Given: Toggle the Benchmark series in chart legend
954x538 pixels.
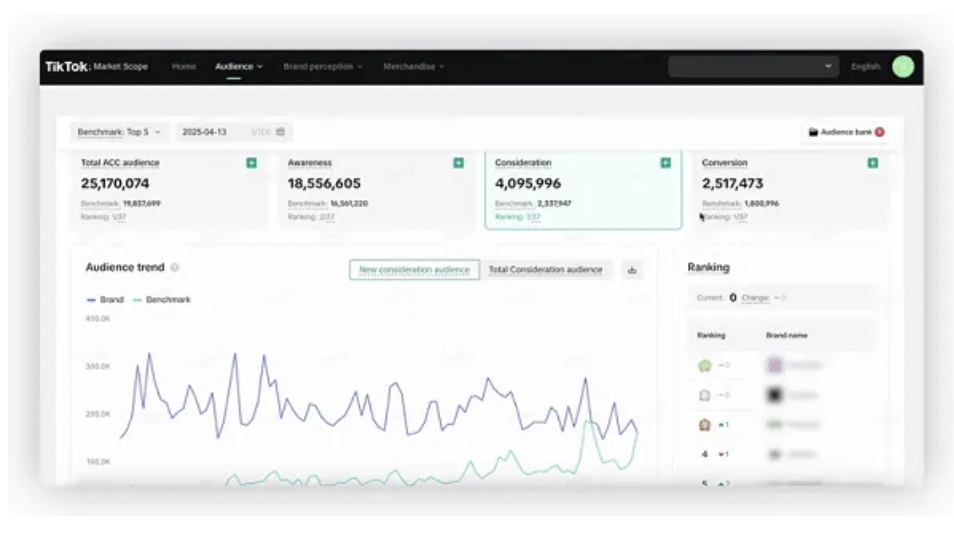Looking at the screenshot, I should click(161, 300).
